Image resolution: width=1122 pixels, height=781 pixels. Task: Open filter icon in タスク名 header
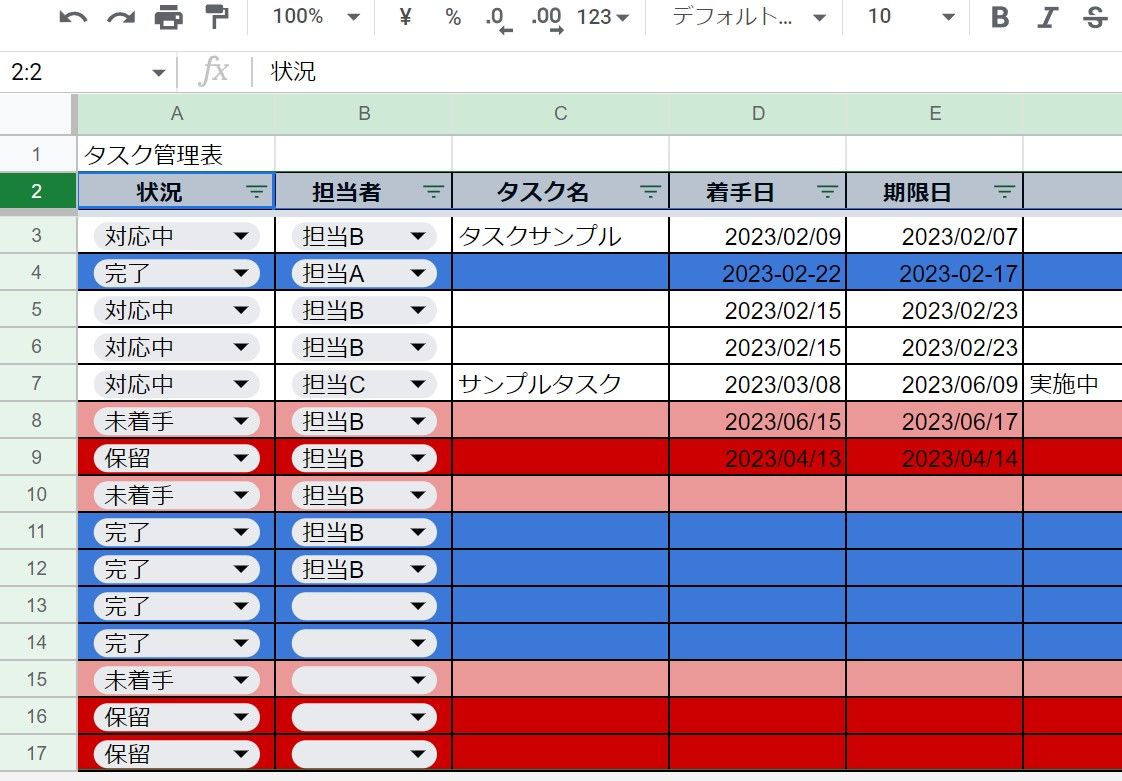pos(650,191)
